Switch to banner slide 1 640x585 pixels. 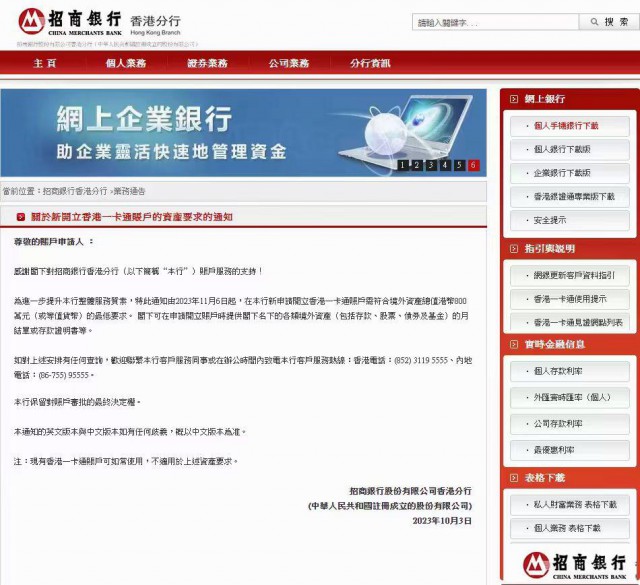(x=402, y=165)
